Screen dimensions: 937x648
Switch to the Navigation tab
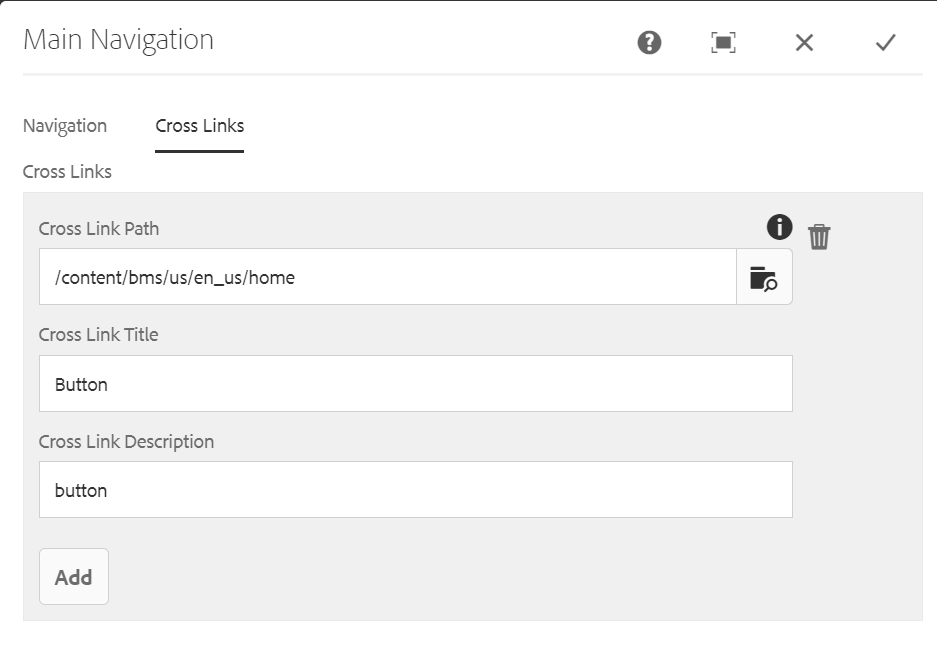[65, 126]
